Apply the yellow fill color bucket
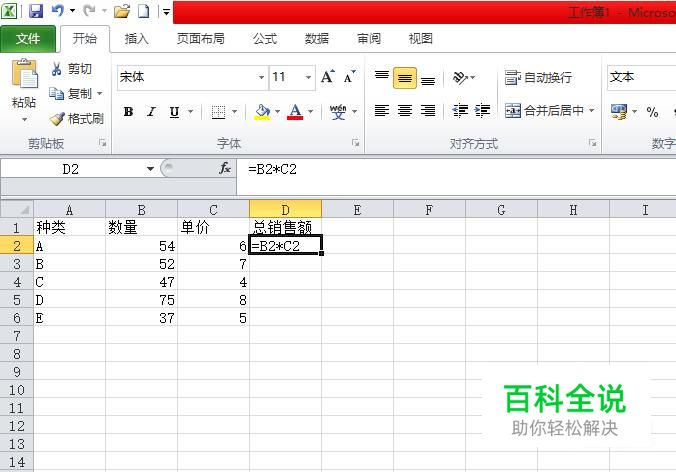This screenshot has height=472, width=676. pos(262,112)
